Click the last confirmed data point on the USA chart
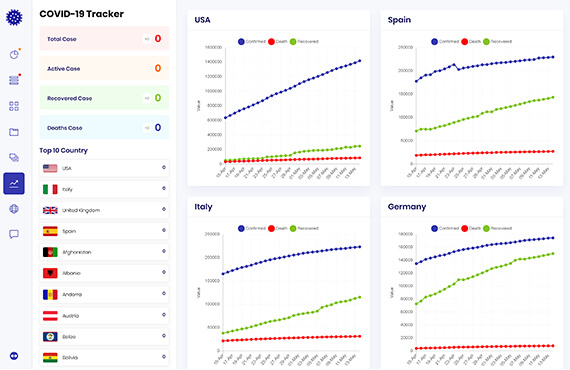 click(360, 61)
